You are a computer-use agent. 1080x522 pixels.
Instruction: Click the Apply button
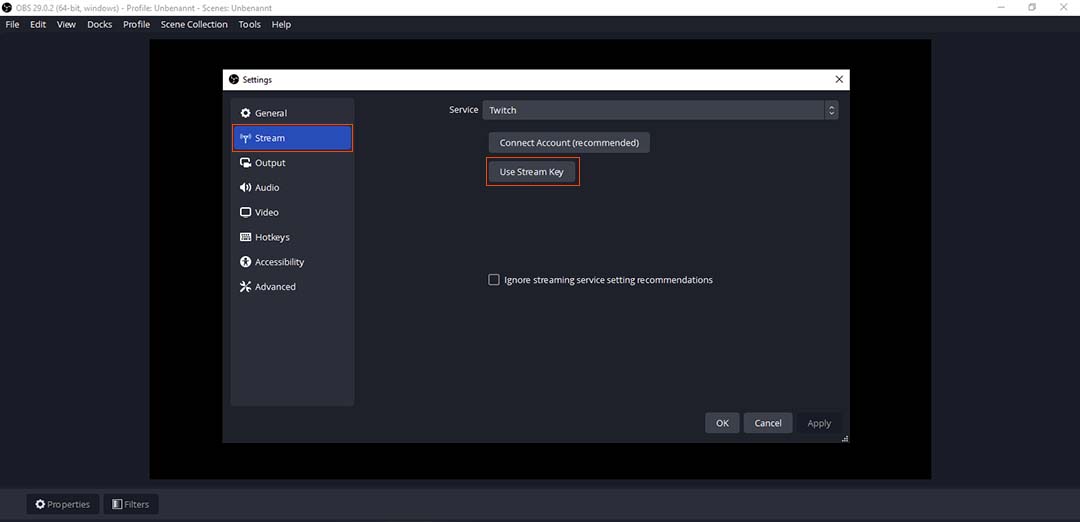point(819,423)
